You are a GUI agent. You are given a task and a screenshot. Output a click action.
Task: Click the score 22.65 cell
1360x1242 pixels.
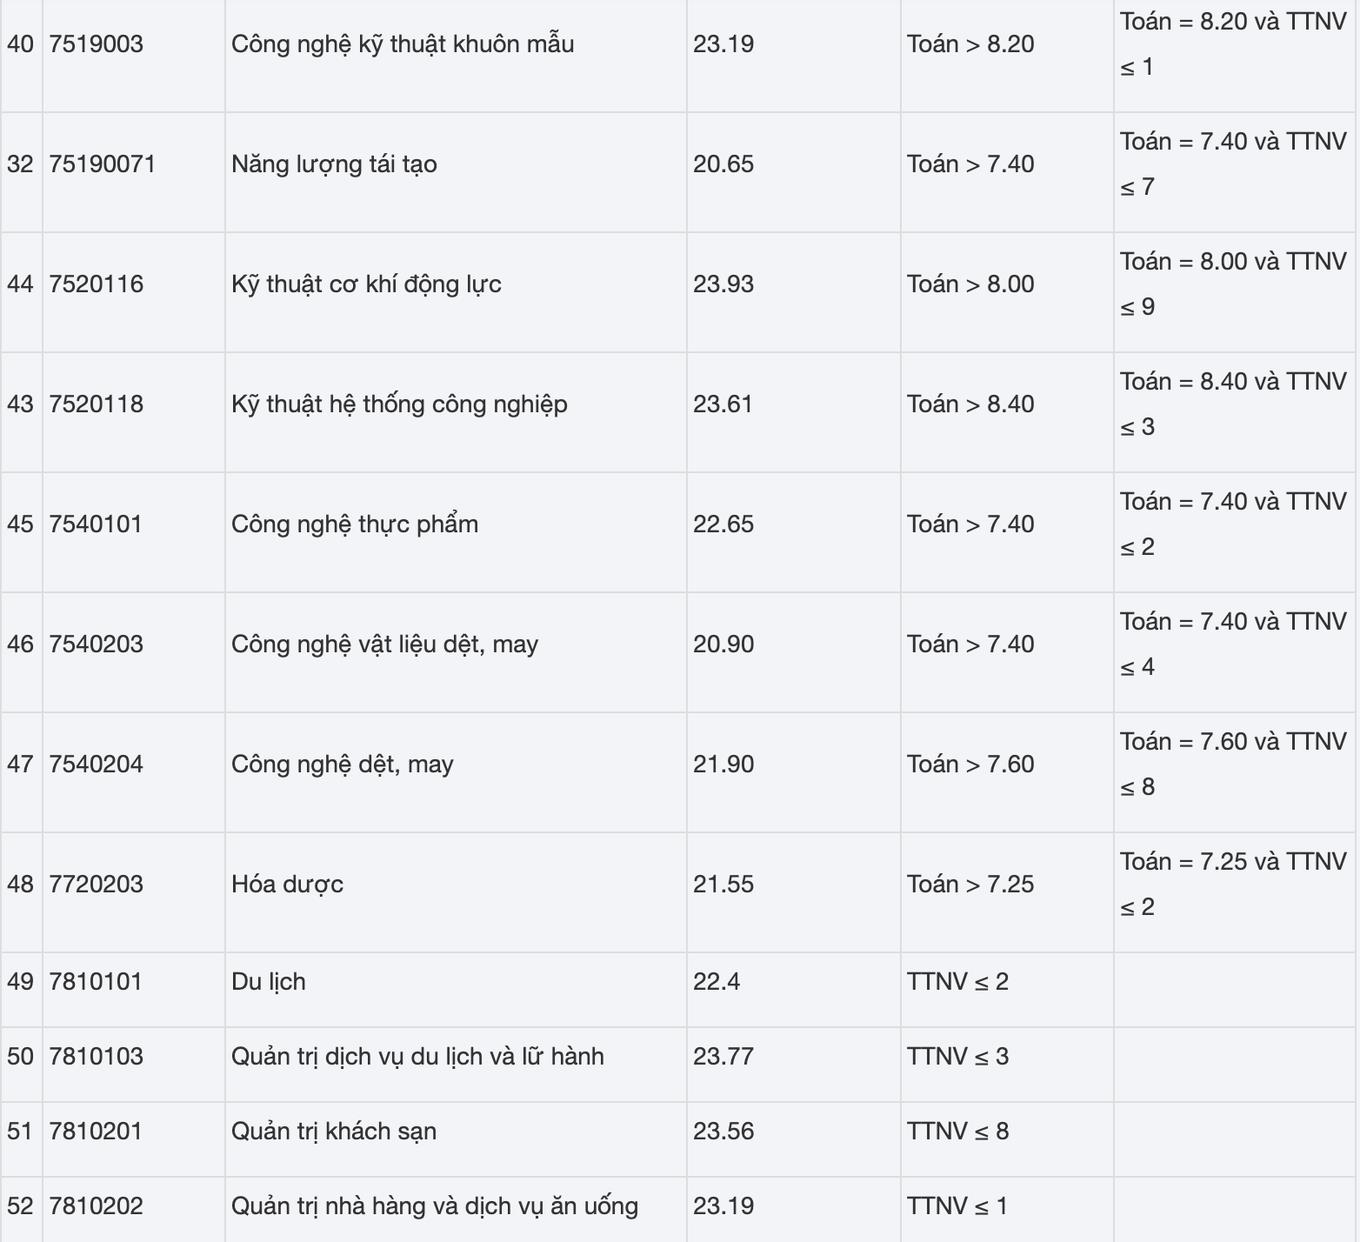(x=723, y=524)
